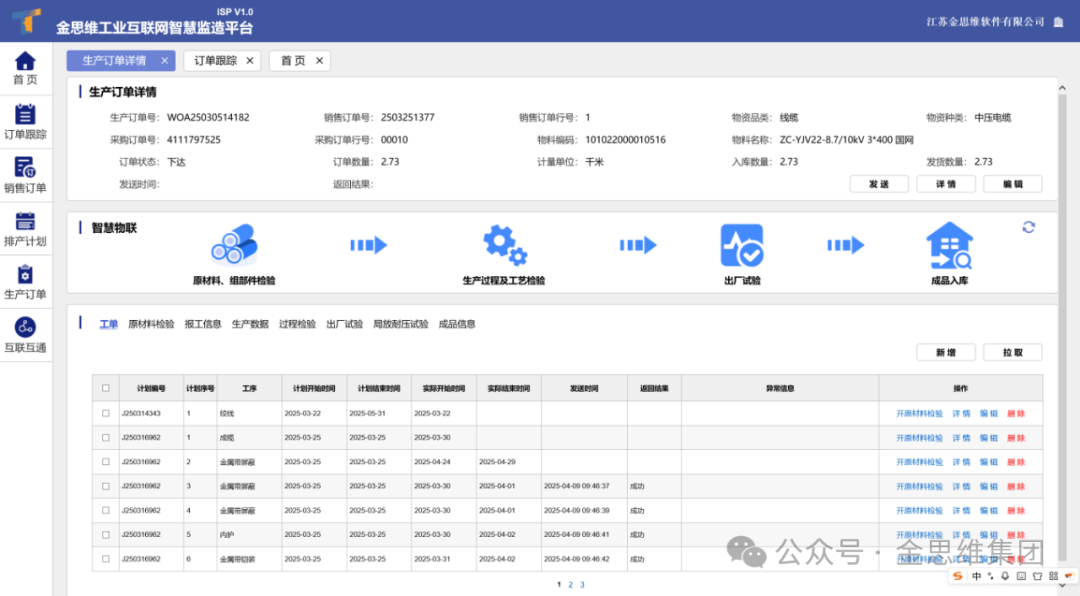Image resolution: width=1080 pixels, height=596 pixels.
Task: Open the 出厂试验 icon
Action: click(x=742, y=245)
